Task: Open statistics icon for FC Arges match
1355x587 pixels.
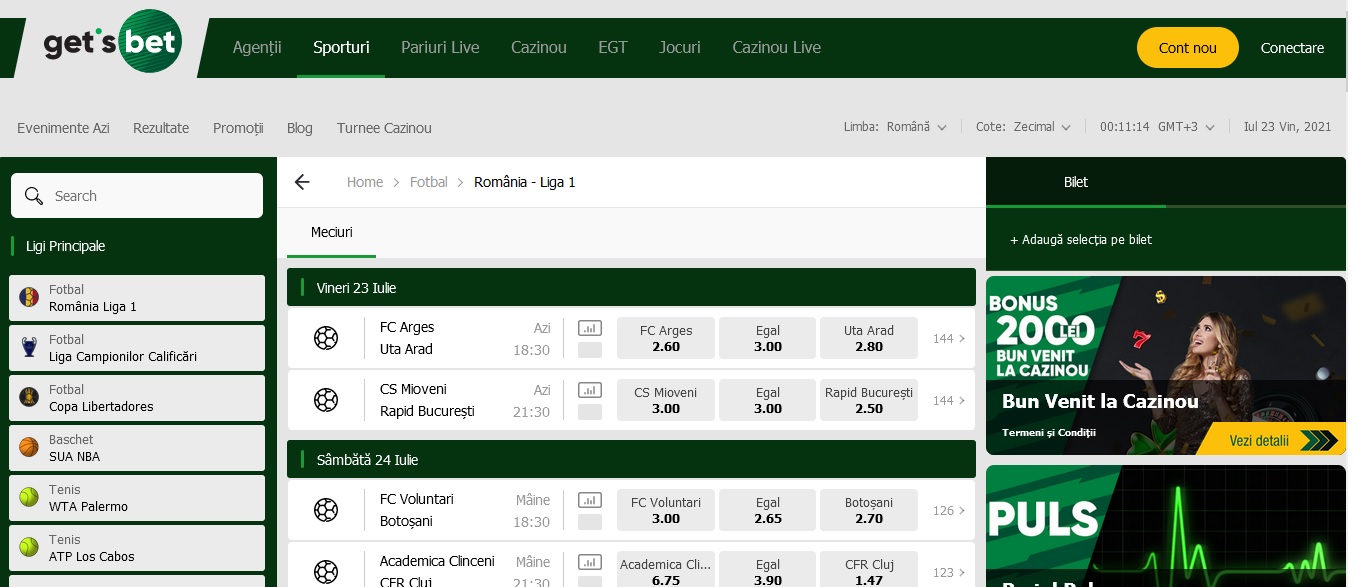Action: 590,327
